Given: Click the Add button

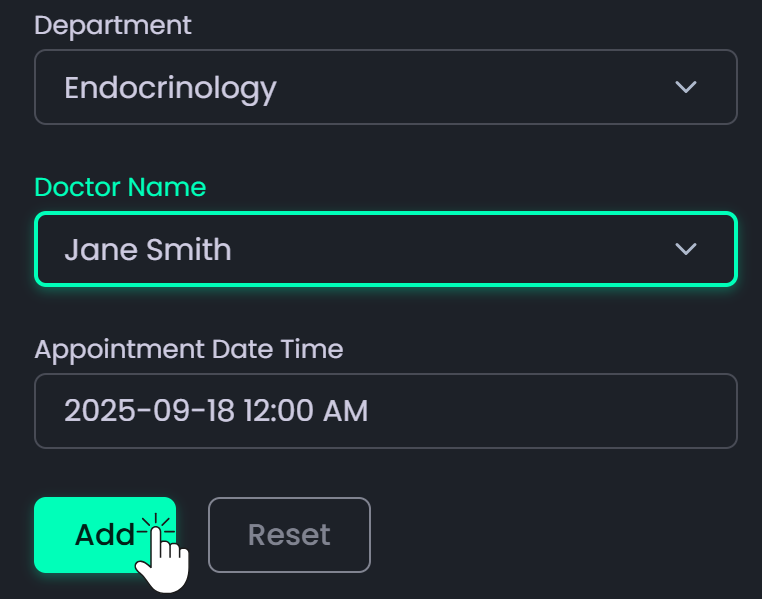Looking at the screenshot, I should tap(104, 535).
